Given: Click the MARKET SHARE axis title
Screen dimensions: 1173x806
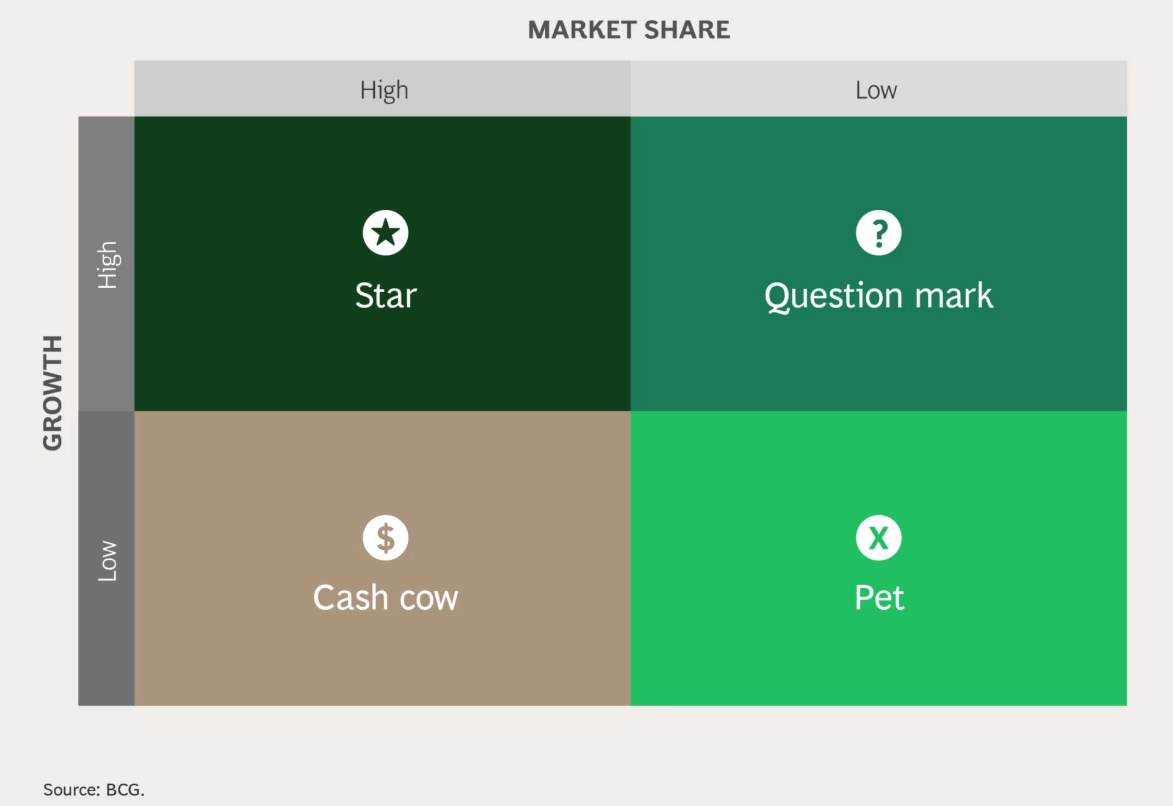Looking at the screenshot, I should click(x=629, y=30).
